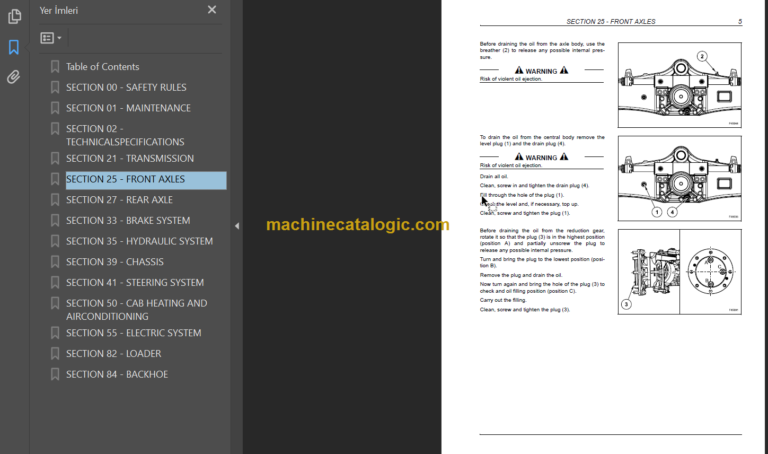Jump to SECTION 35 - HYDRAULIC SYSTEM

click(x=140, y=241)
